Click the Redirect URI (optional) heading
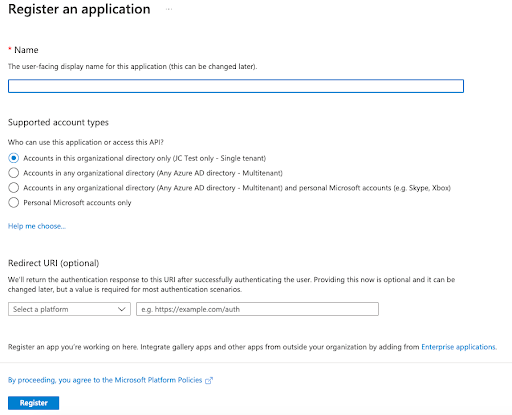512x415 pixels. [54, 263]
